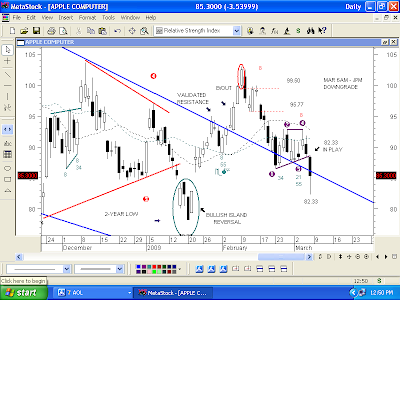Paste with clipboard icon
400x400 pixels.
coord(103,31)
